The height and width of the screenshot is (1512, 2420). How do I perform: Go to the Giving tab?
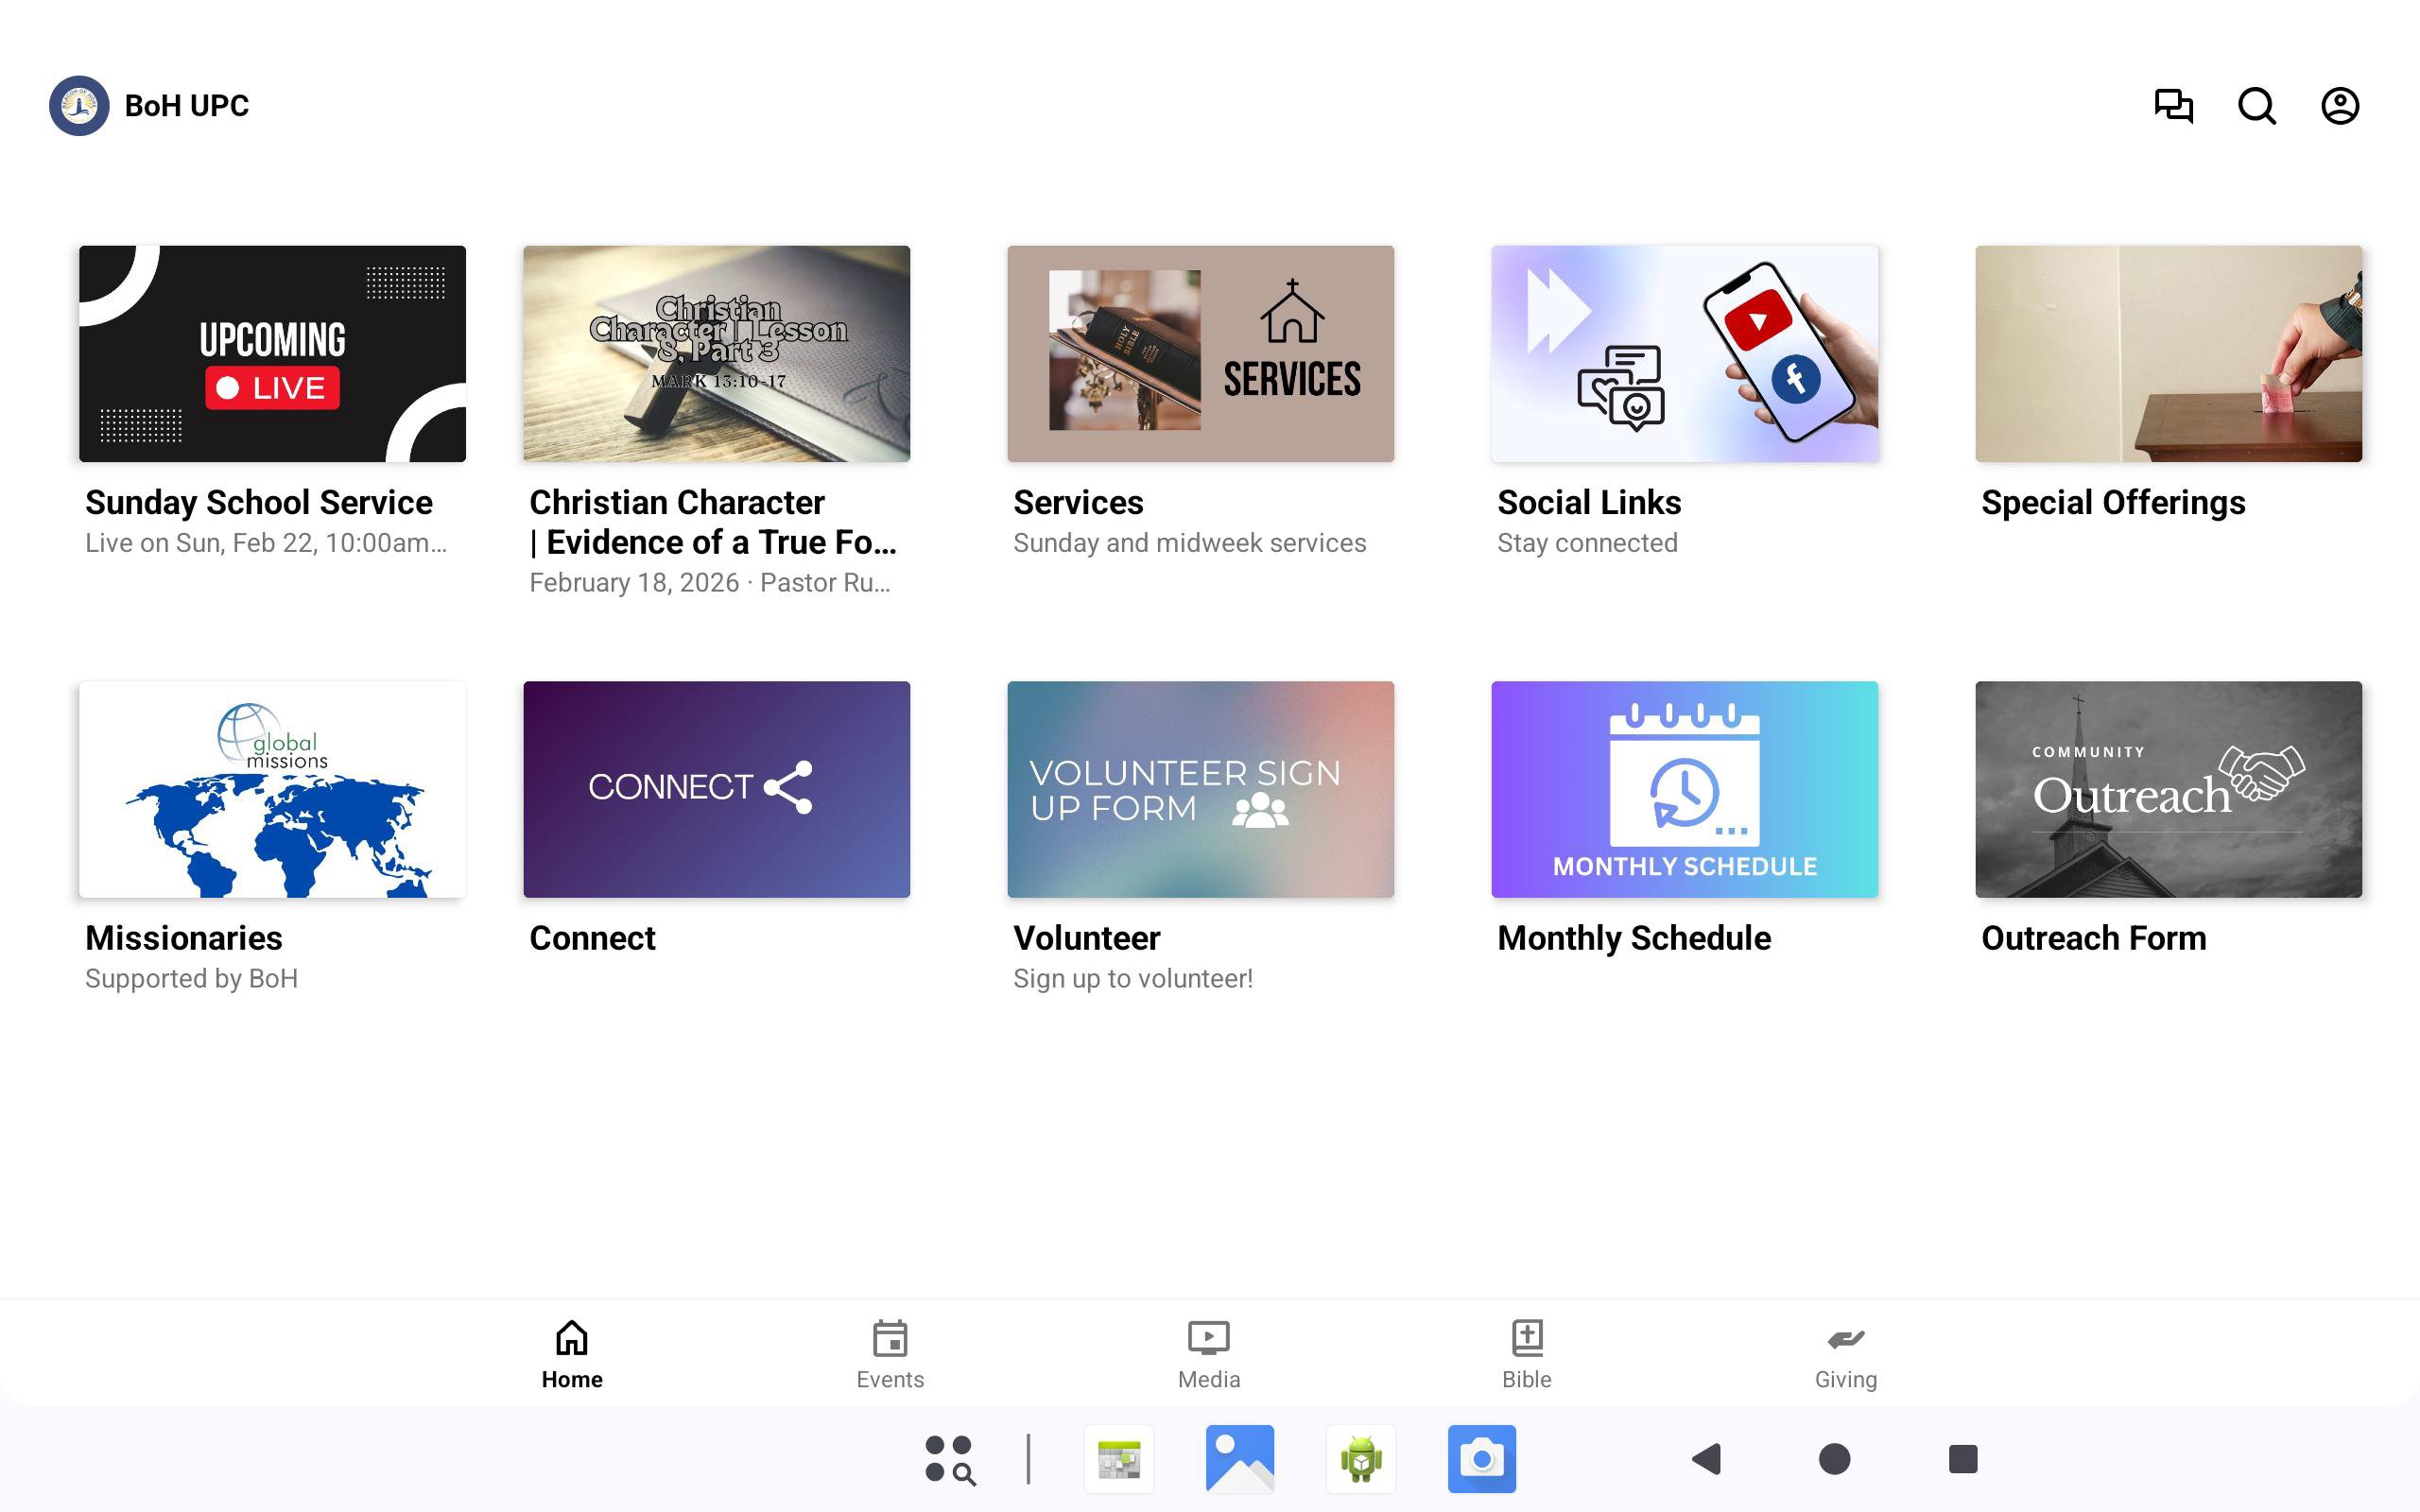point(1845,1354)
